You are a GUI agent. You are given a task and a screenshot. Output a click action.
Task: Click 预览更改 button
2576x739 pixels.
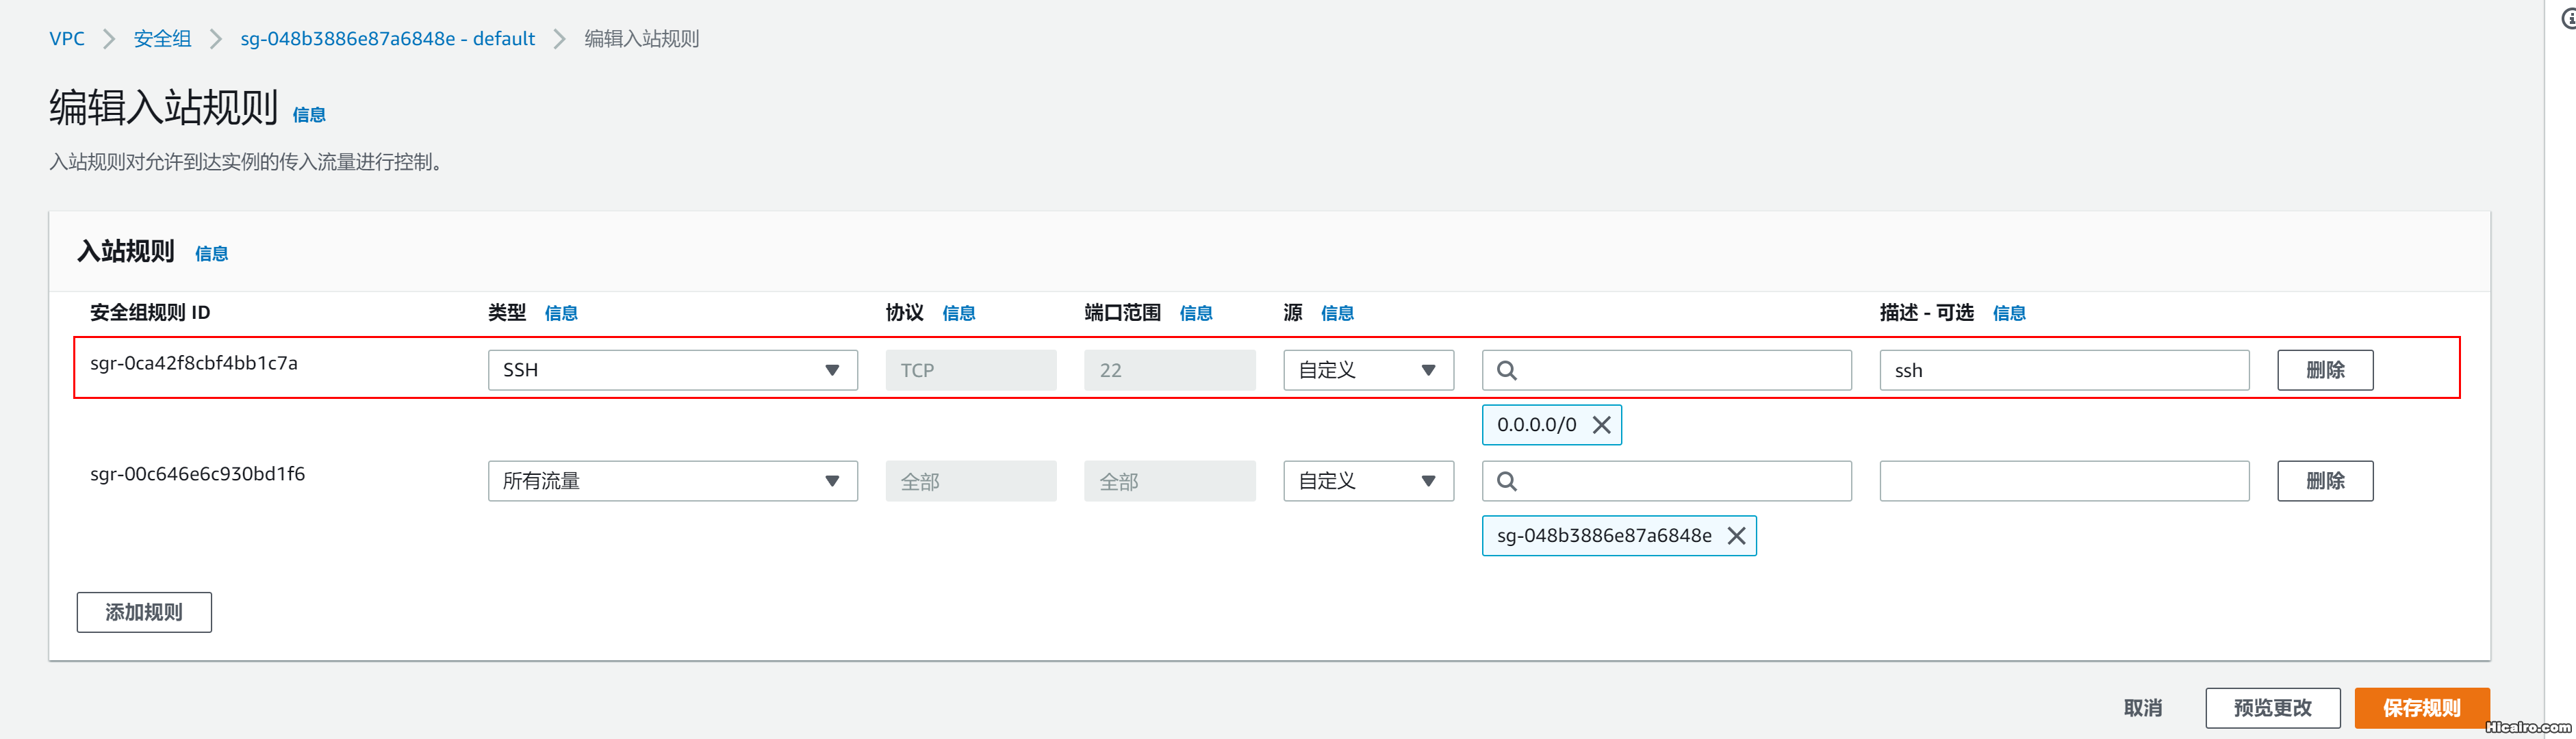pyautogui.click(x=2272, y=708)
